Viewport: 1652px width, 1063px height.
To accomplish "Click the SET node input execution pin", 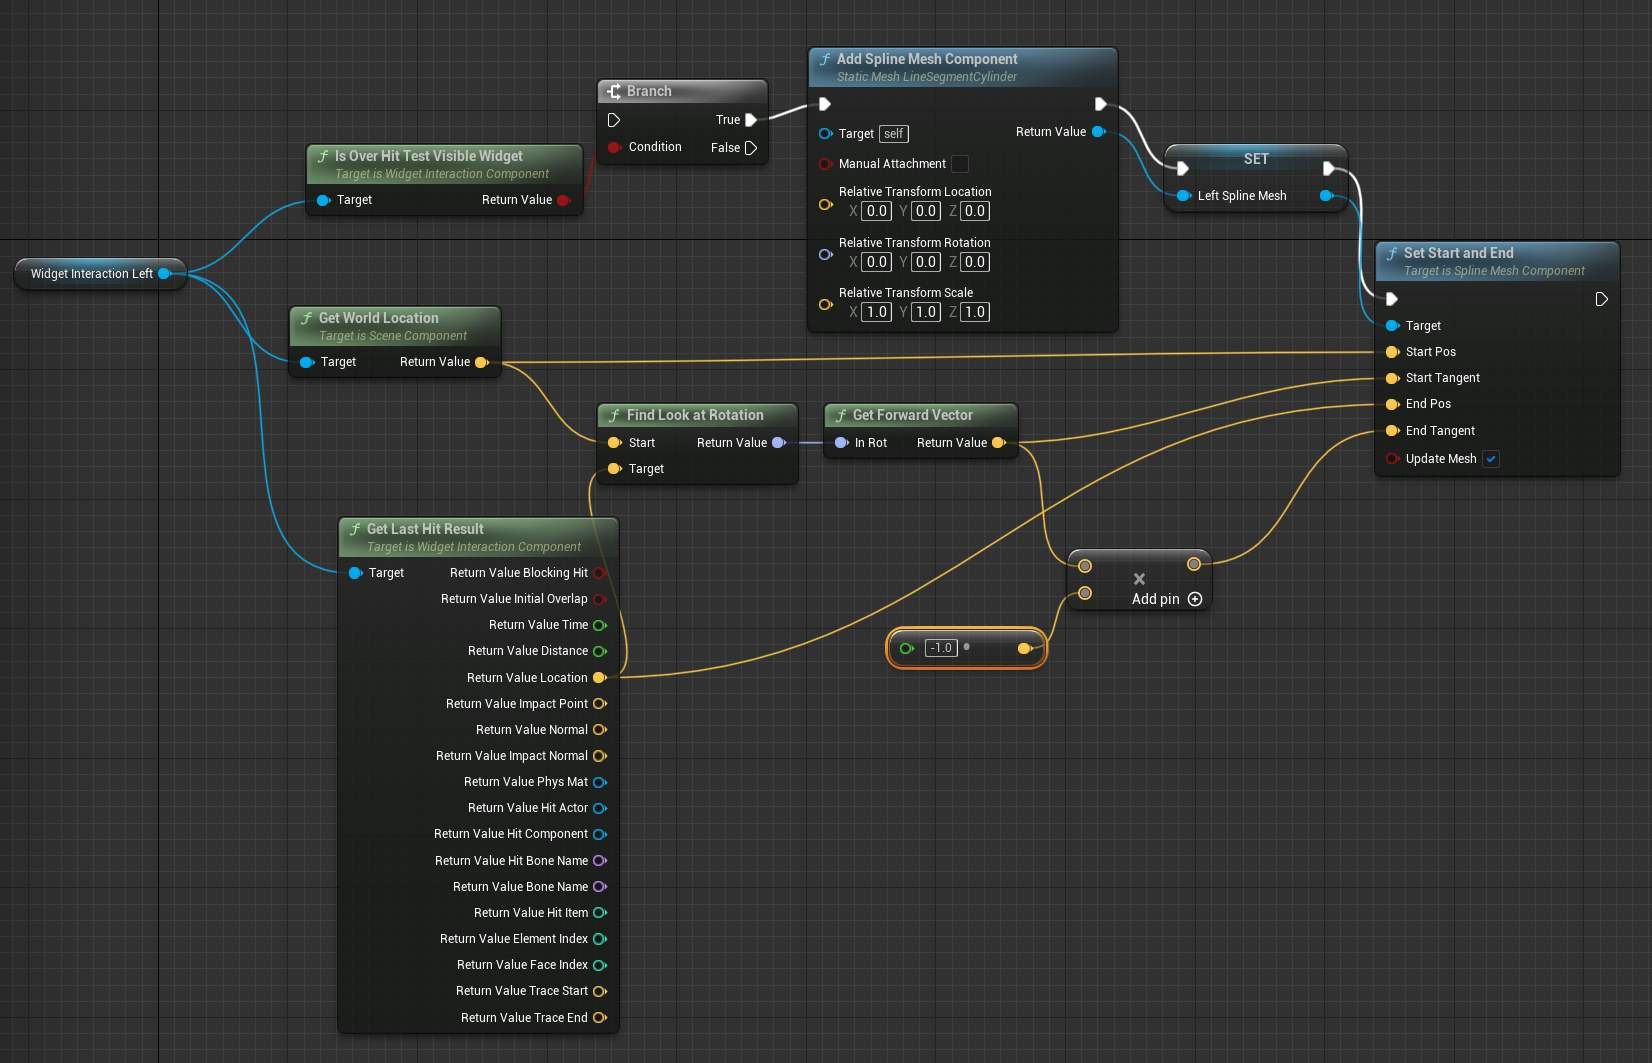I will (1182, 168).
